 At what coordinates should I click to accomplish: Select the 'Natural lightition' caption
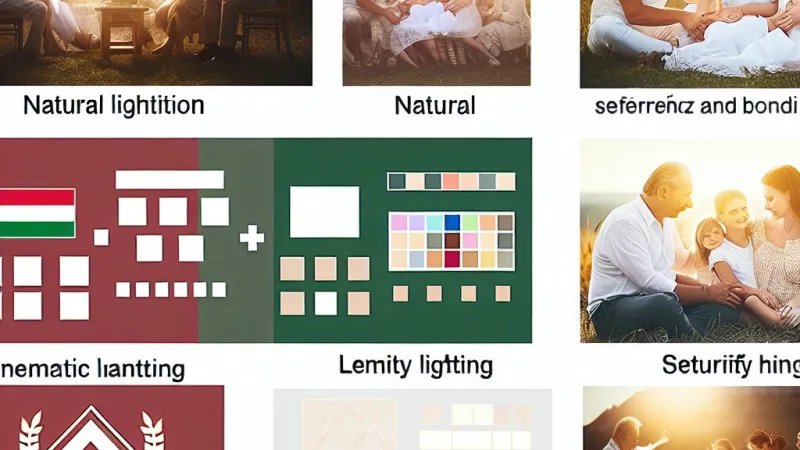[x=114, y=106]
